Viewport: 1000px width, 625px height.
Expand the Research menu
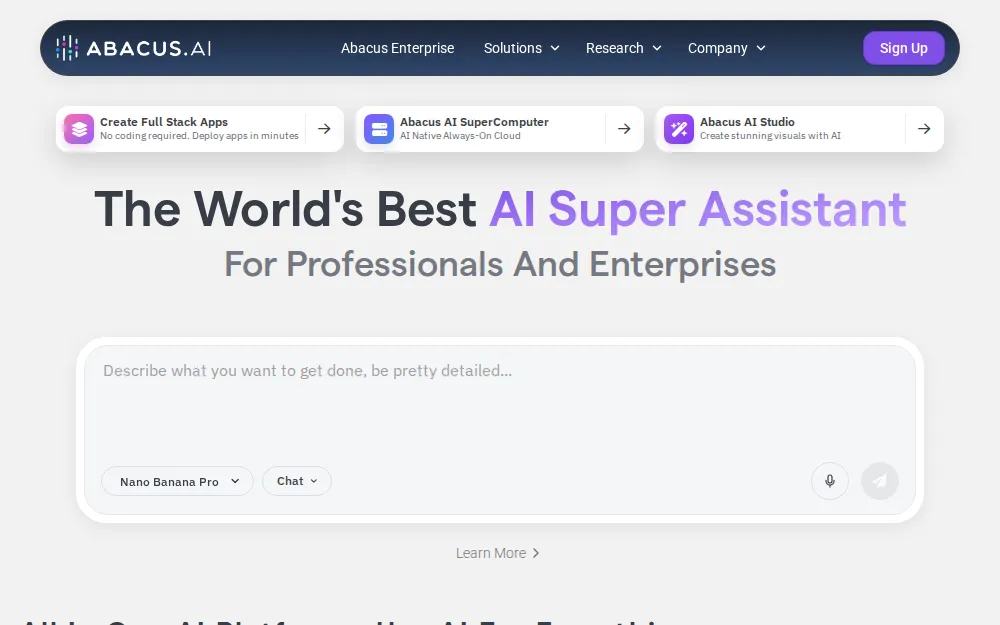(x=623, y=48)
